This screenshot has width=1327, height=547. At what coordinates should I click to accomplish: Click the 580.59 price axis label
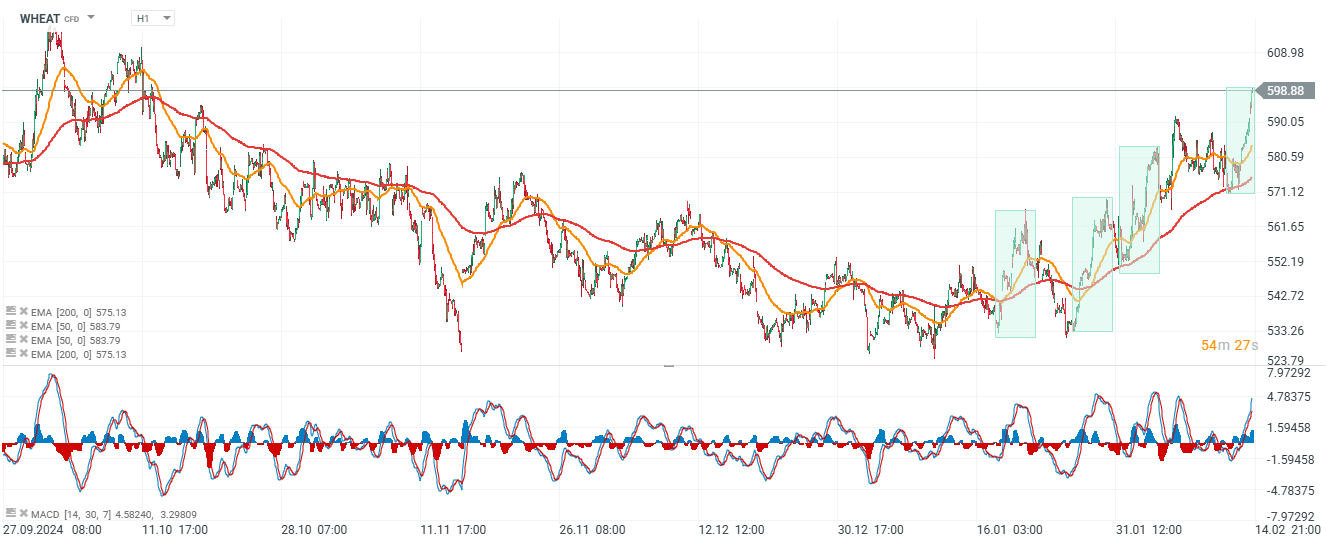(1285, 157)
